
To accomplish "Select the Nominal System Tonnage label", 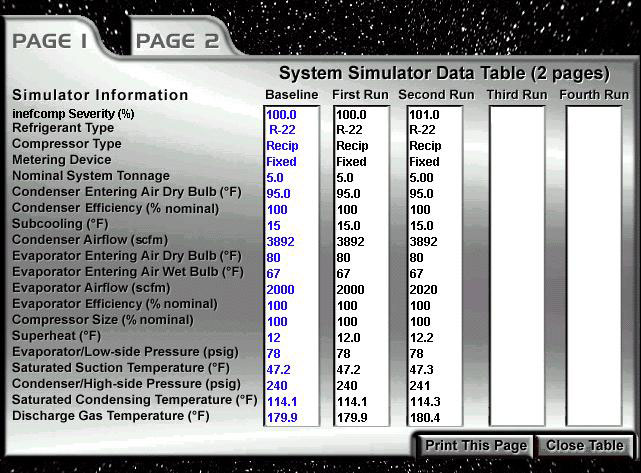I will (x=91, y=176).
